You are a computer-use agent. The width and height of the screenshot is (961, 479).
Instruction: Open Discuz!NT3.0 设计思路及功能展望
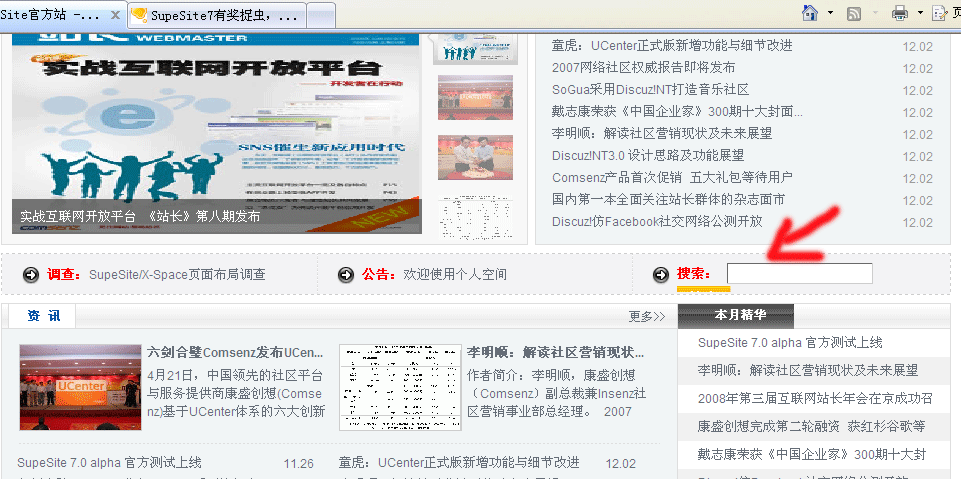[648, 156]
